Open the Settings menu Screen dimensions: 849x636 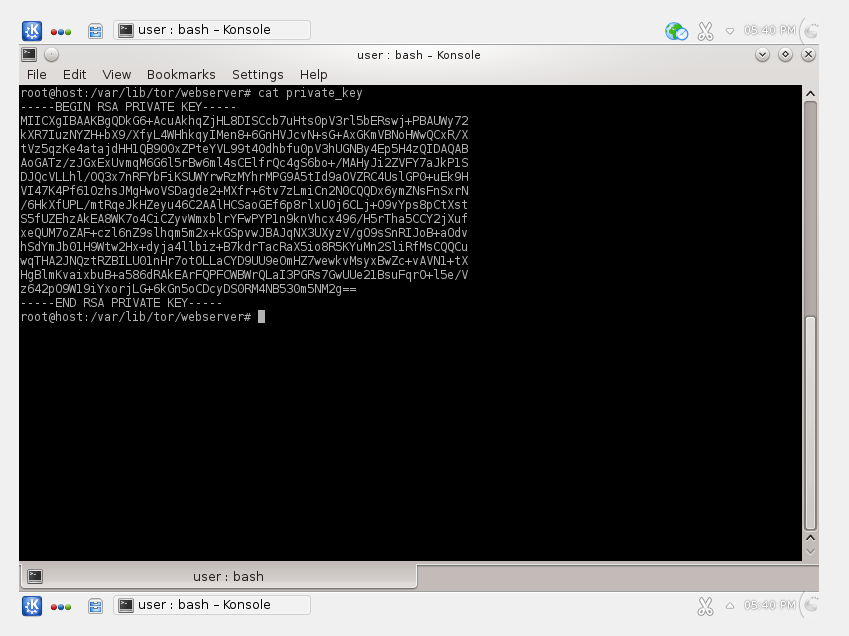258,75
